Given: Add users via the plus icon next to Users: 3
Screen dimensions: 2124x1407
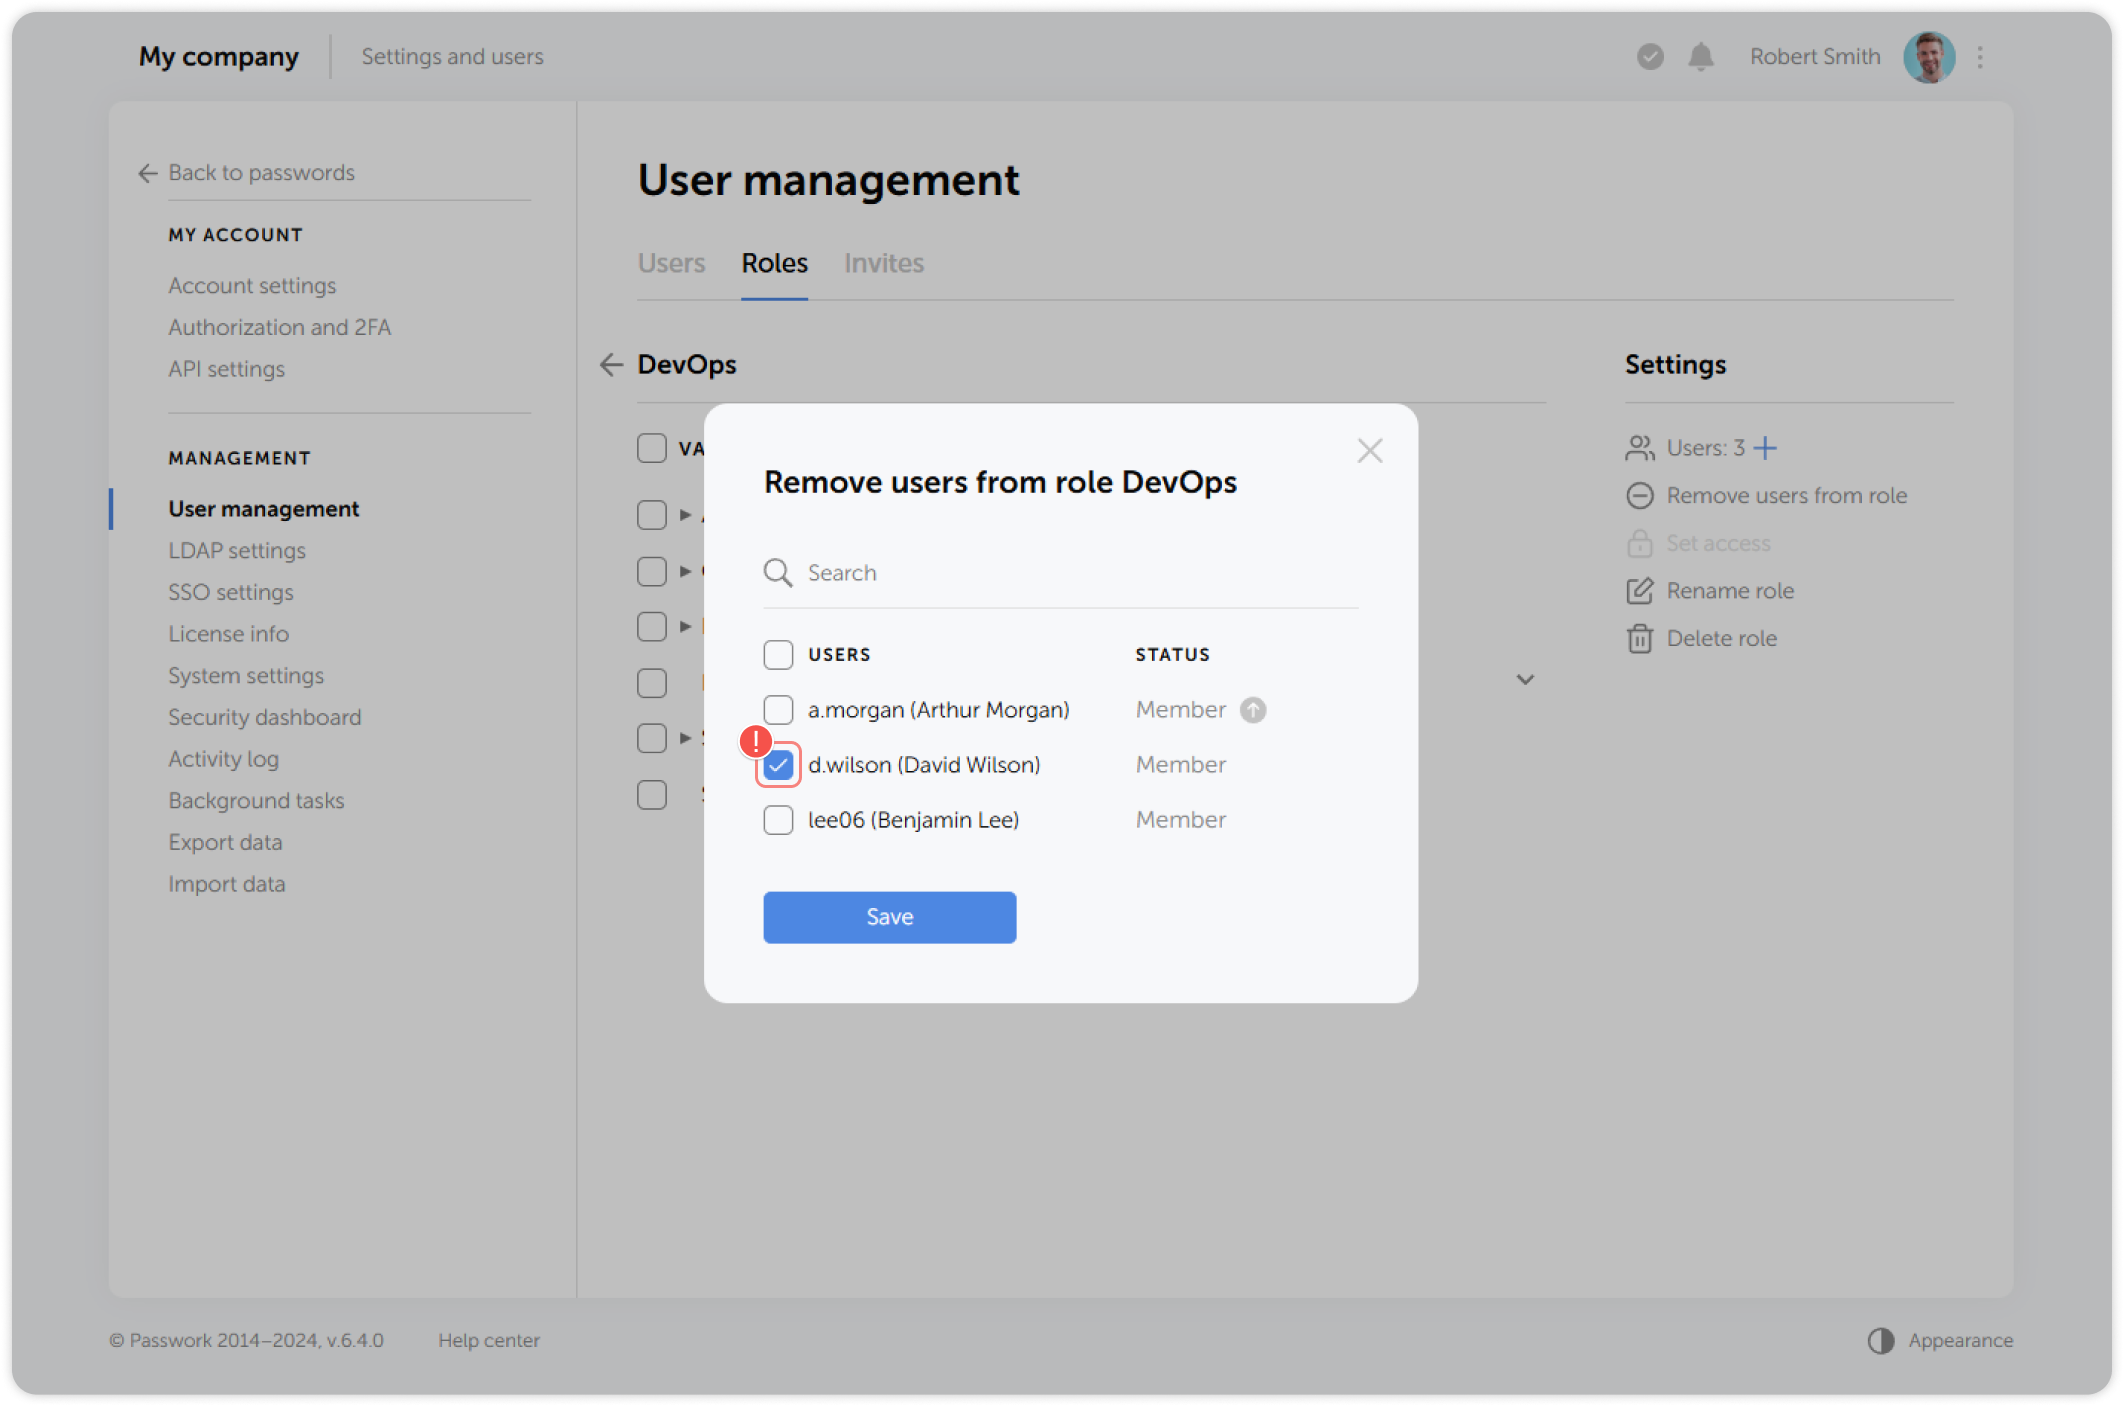Looking at the screenshot, I should (x=1766, y=447).
